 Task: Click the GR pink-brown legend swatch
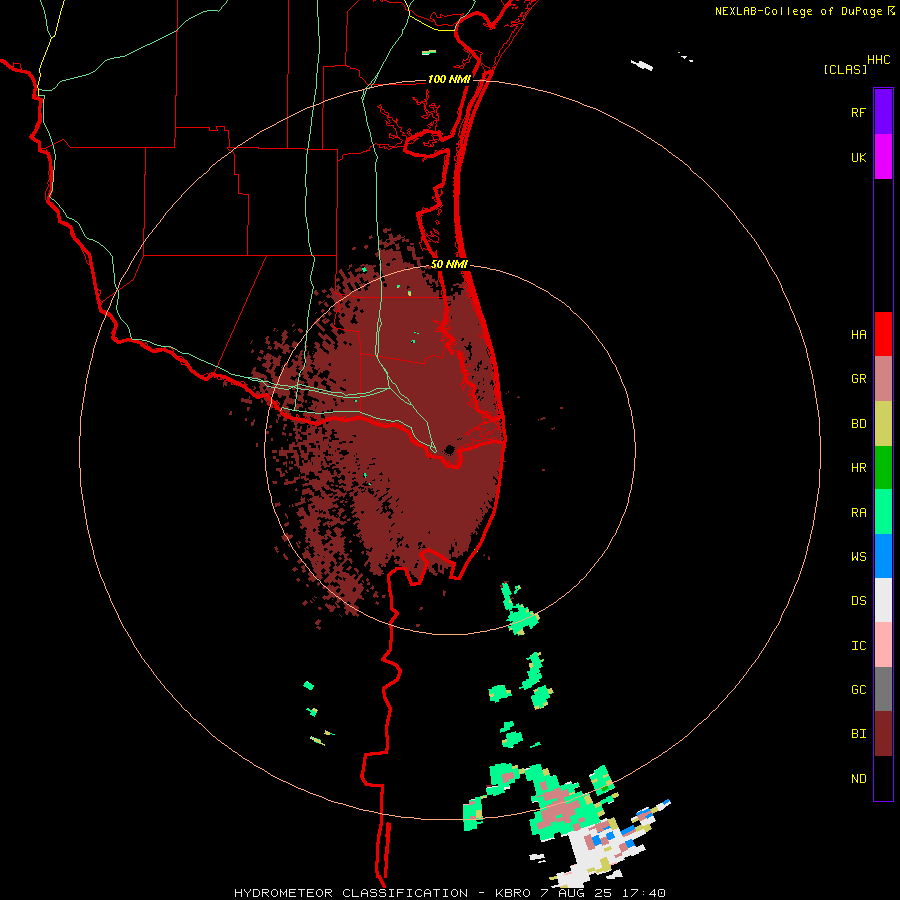click(883, 379)
